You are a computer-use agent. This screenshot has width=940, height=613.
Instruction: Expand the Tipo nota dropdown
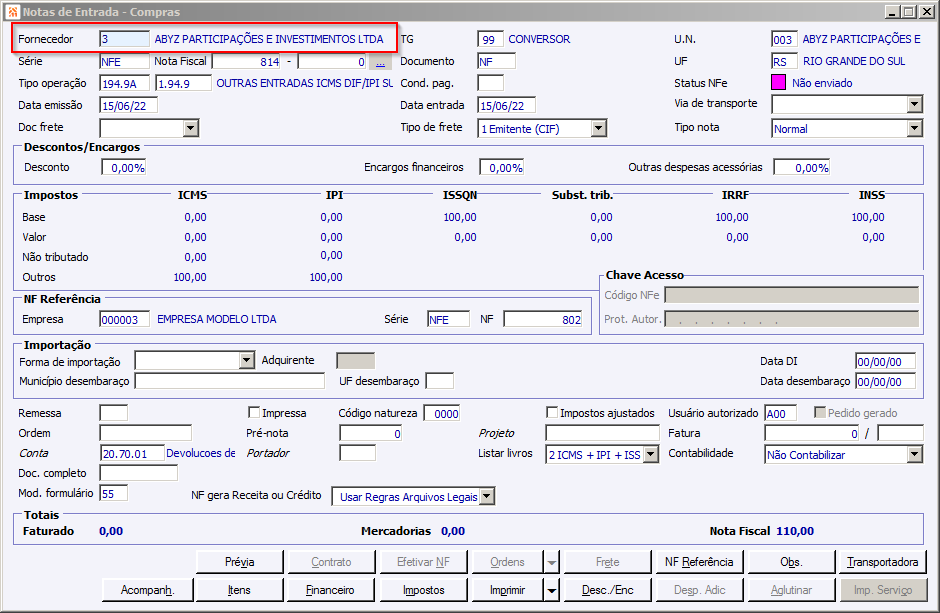click(914, 128)
